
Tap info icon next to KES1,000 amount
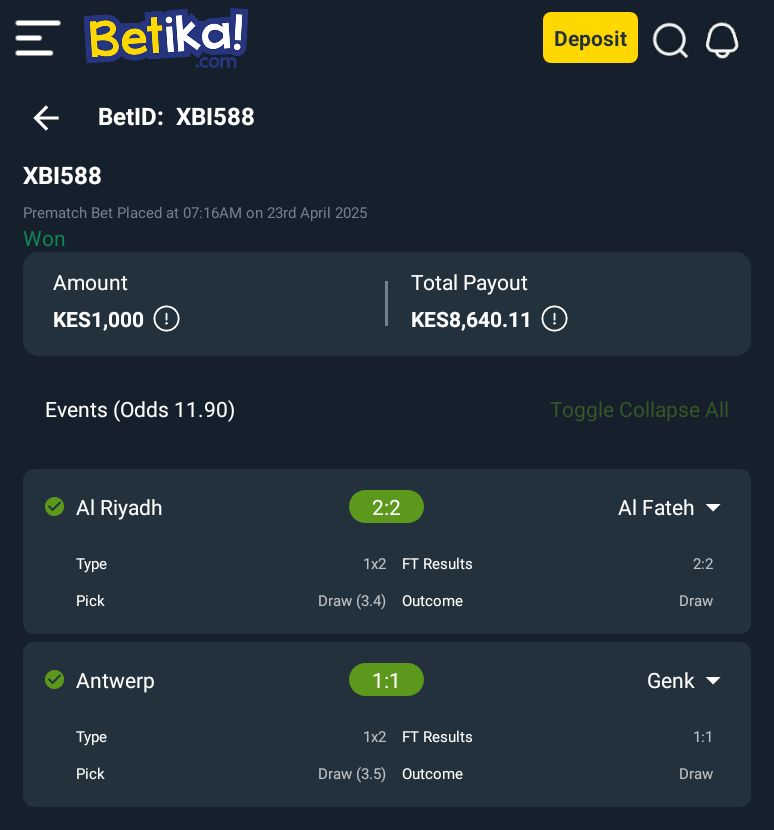pos(167,319)
